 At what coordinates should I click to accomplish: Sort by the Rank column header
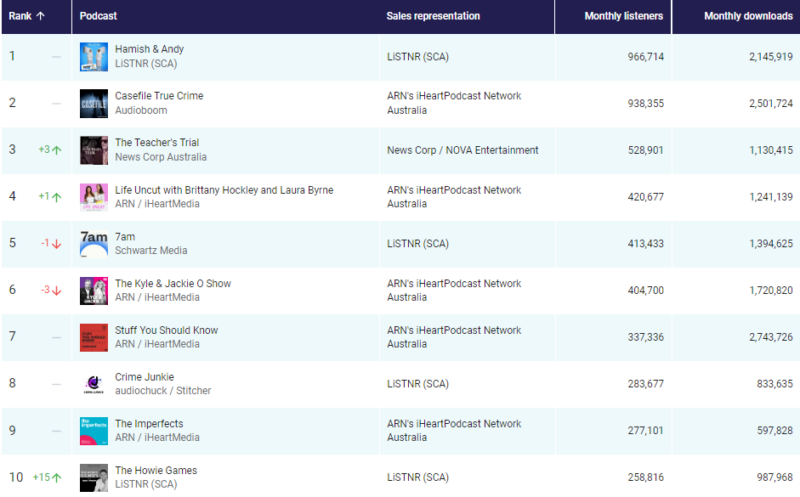[28, 16]
